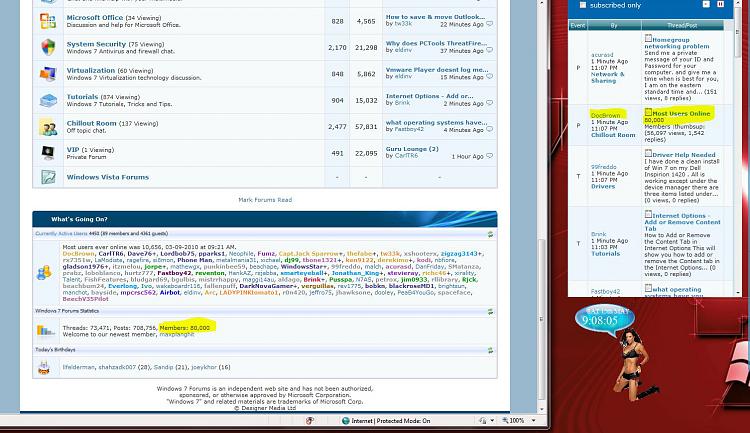This screenshot has width=750, height=433.
Task: Open 'How to save & move Outlook' thread
Action: coord(436,17)
